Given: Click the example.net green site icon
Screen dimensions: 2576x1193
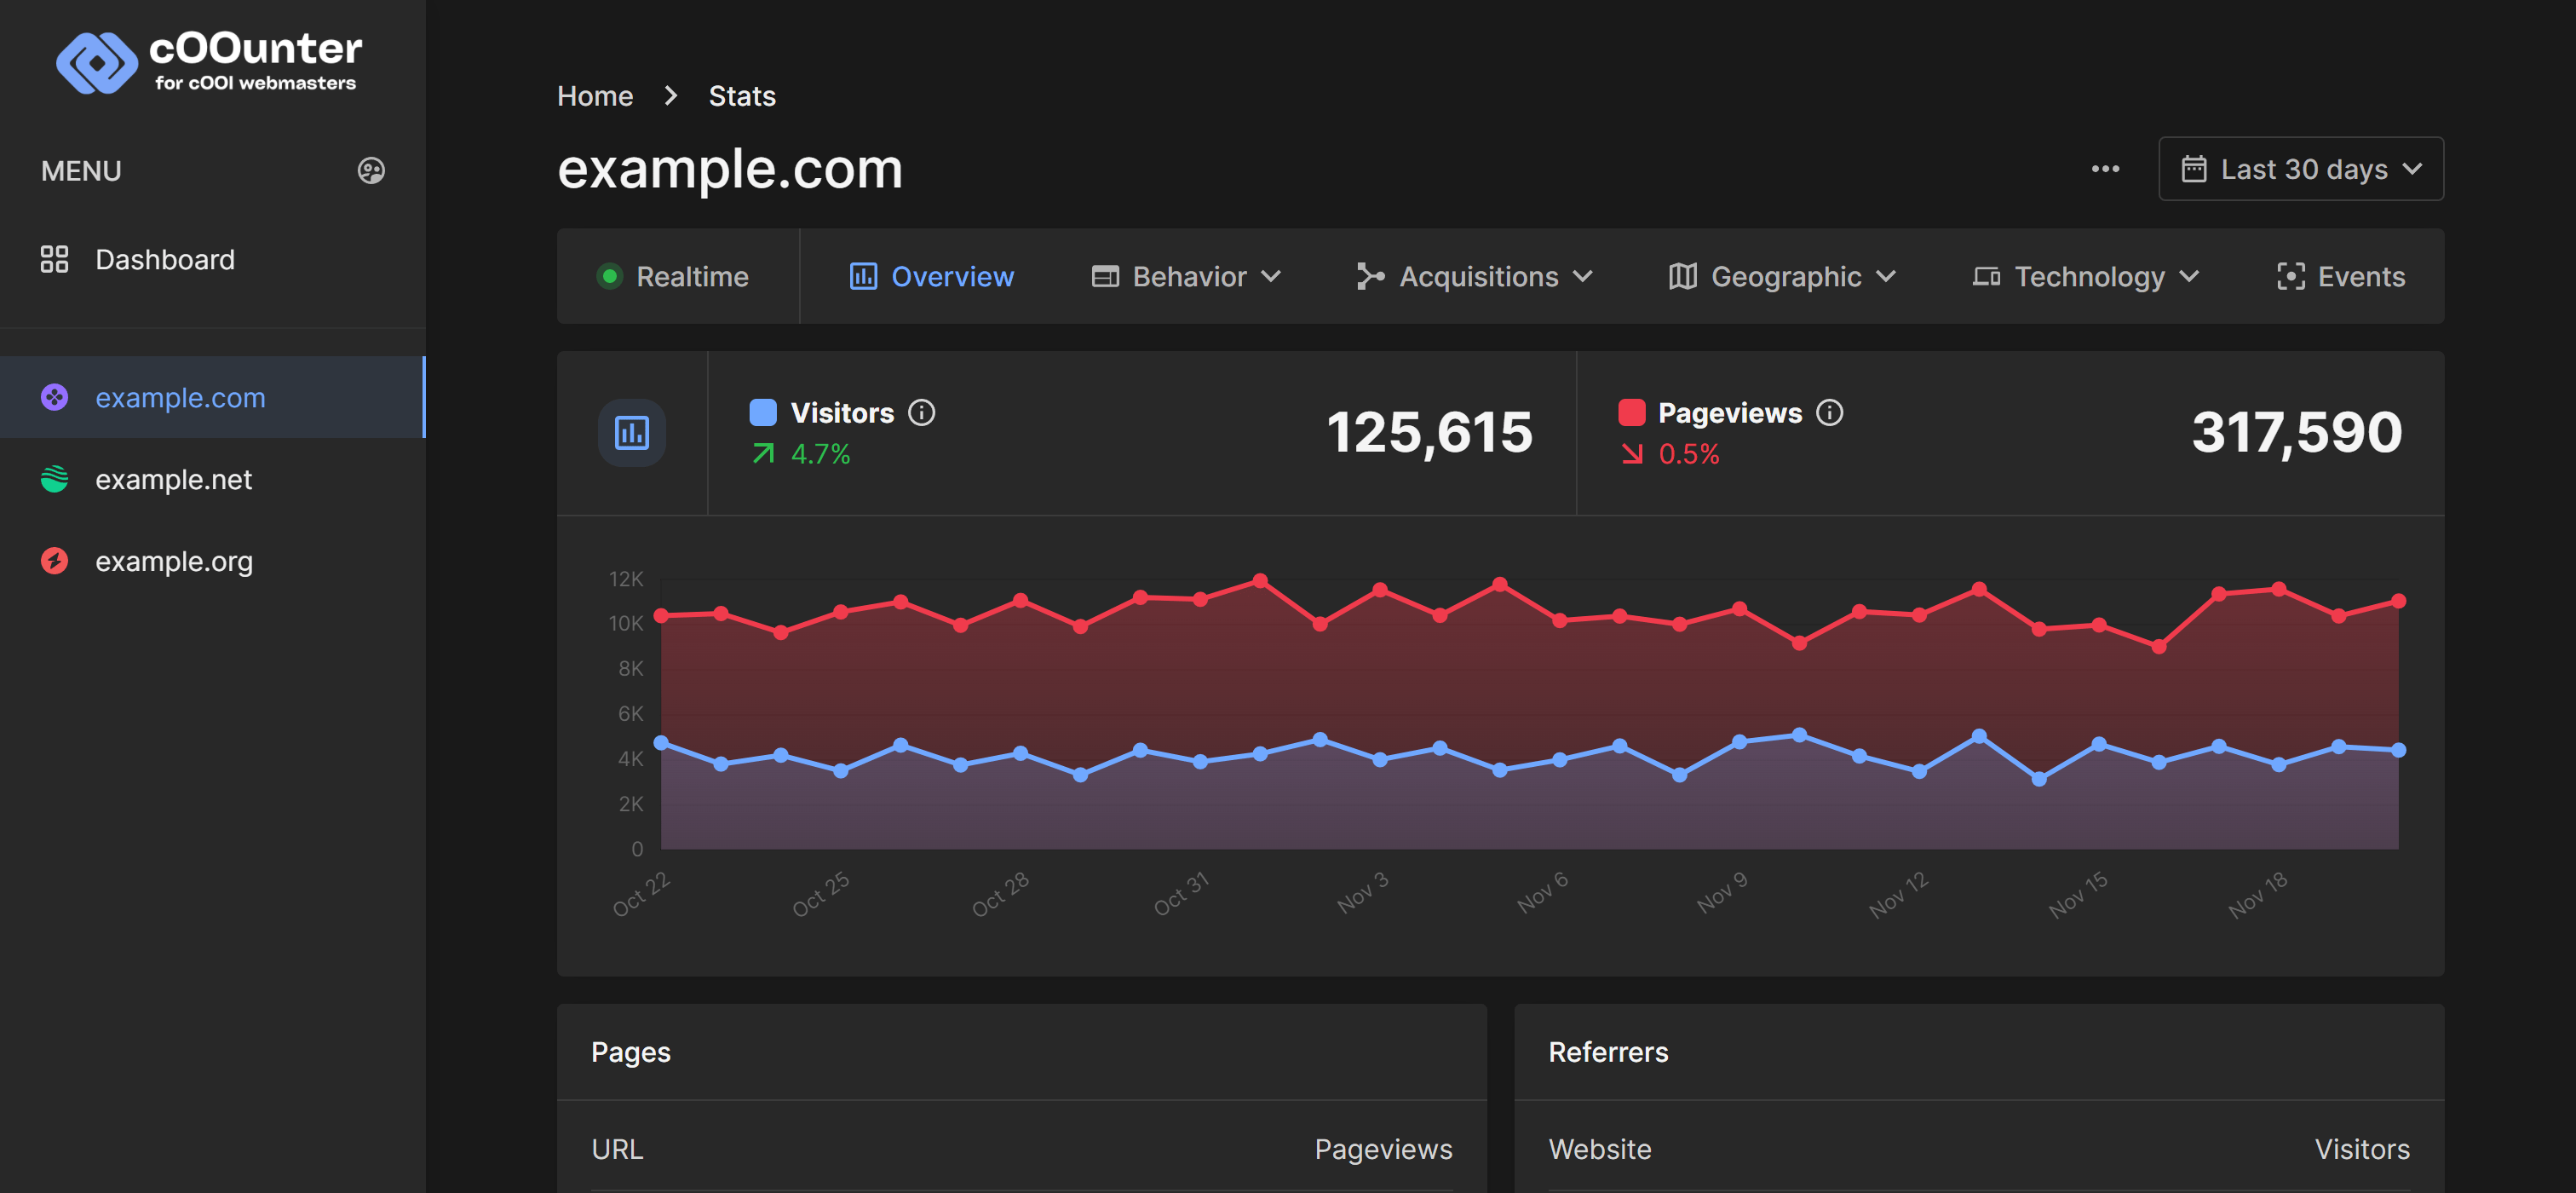Looking at the screenshot, I should tap(54, 479).
